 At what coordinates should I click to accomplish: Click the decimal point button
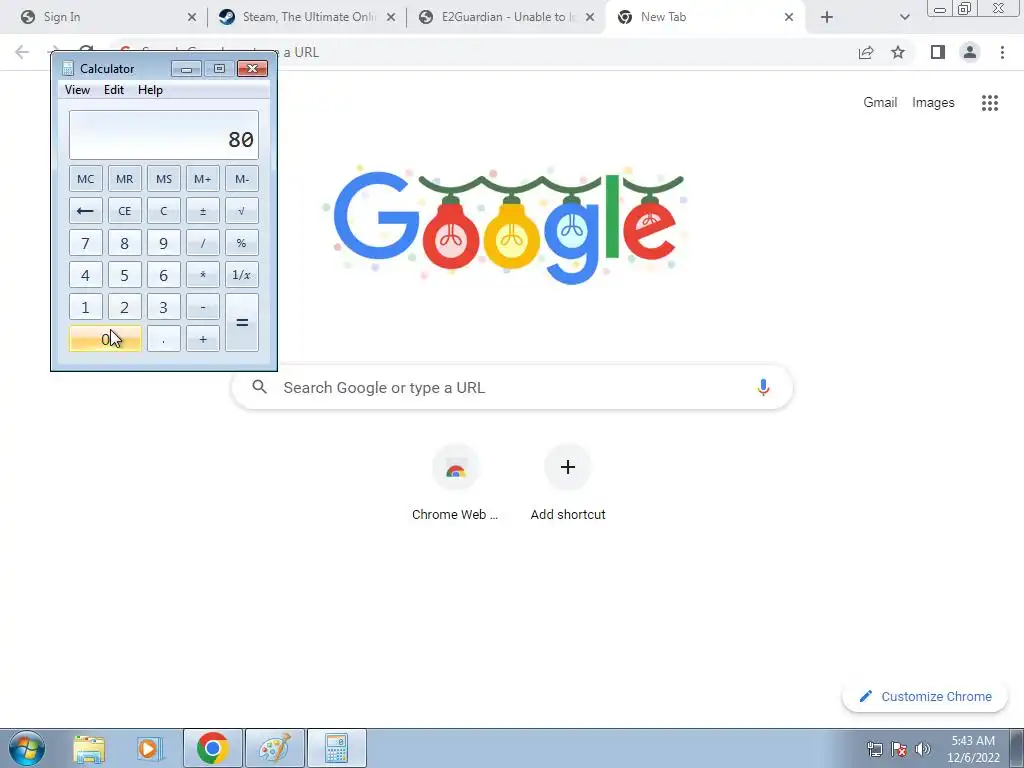(x=164, y=339)
